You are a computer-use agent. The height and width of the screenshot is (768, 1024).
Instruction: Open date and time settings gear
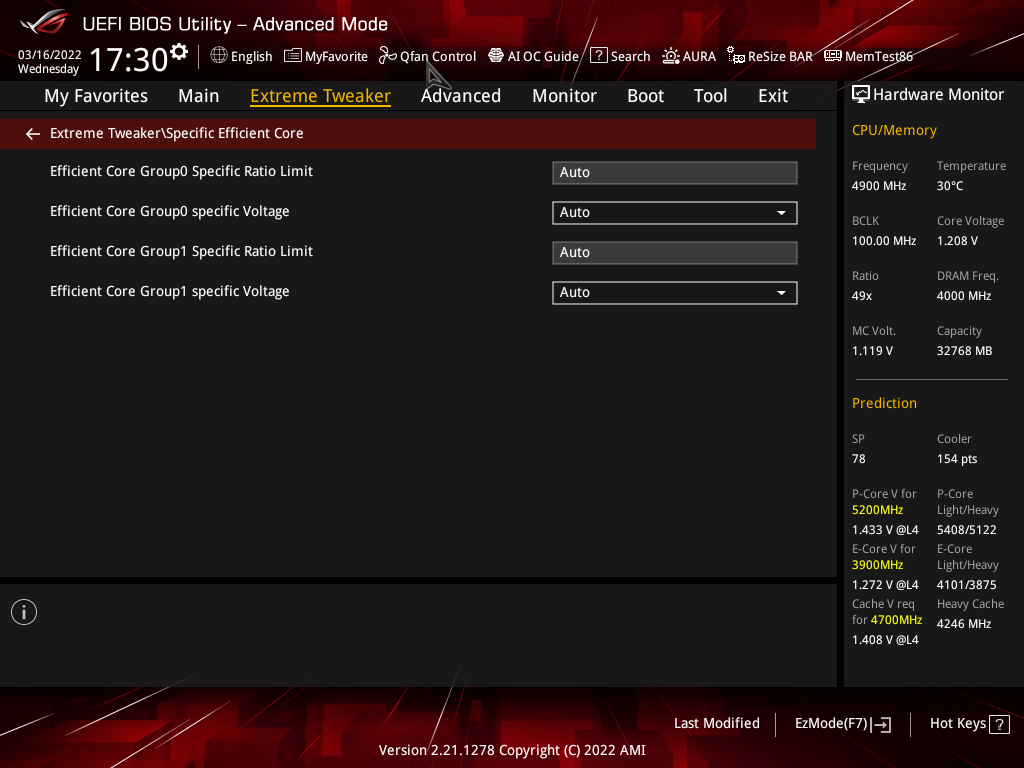click(x=179, y=52)
